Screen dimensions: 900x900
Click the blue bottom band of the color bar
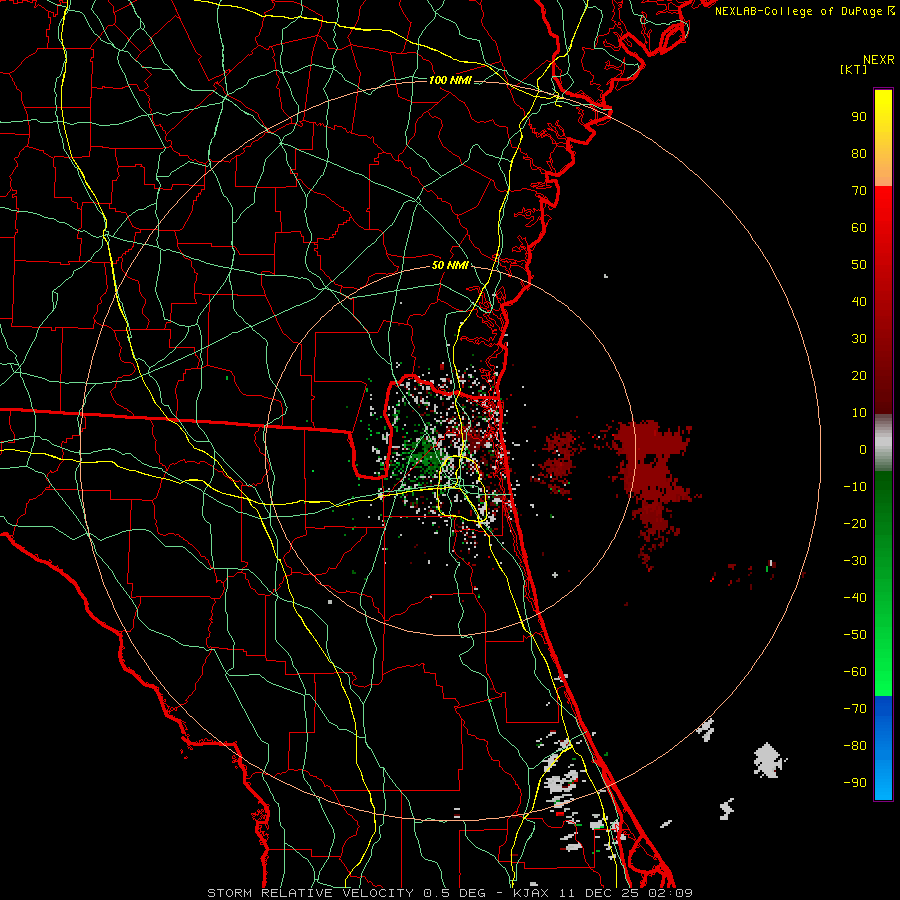(x=883, y=748)
